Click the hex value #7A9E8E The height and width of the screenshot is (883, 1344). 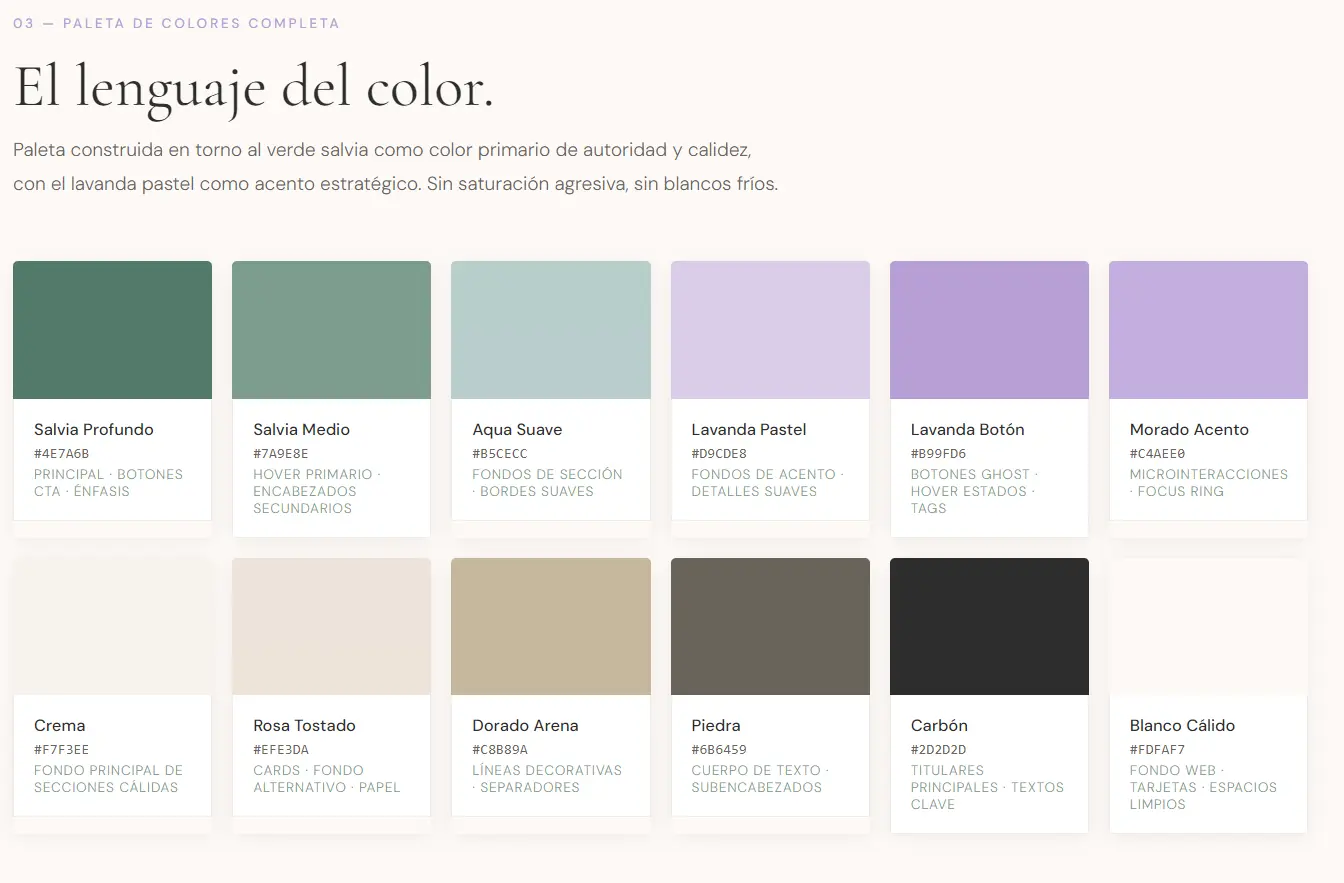tap(281, 454)
